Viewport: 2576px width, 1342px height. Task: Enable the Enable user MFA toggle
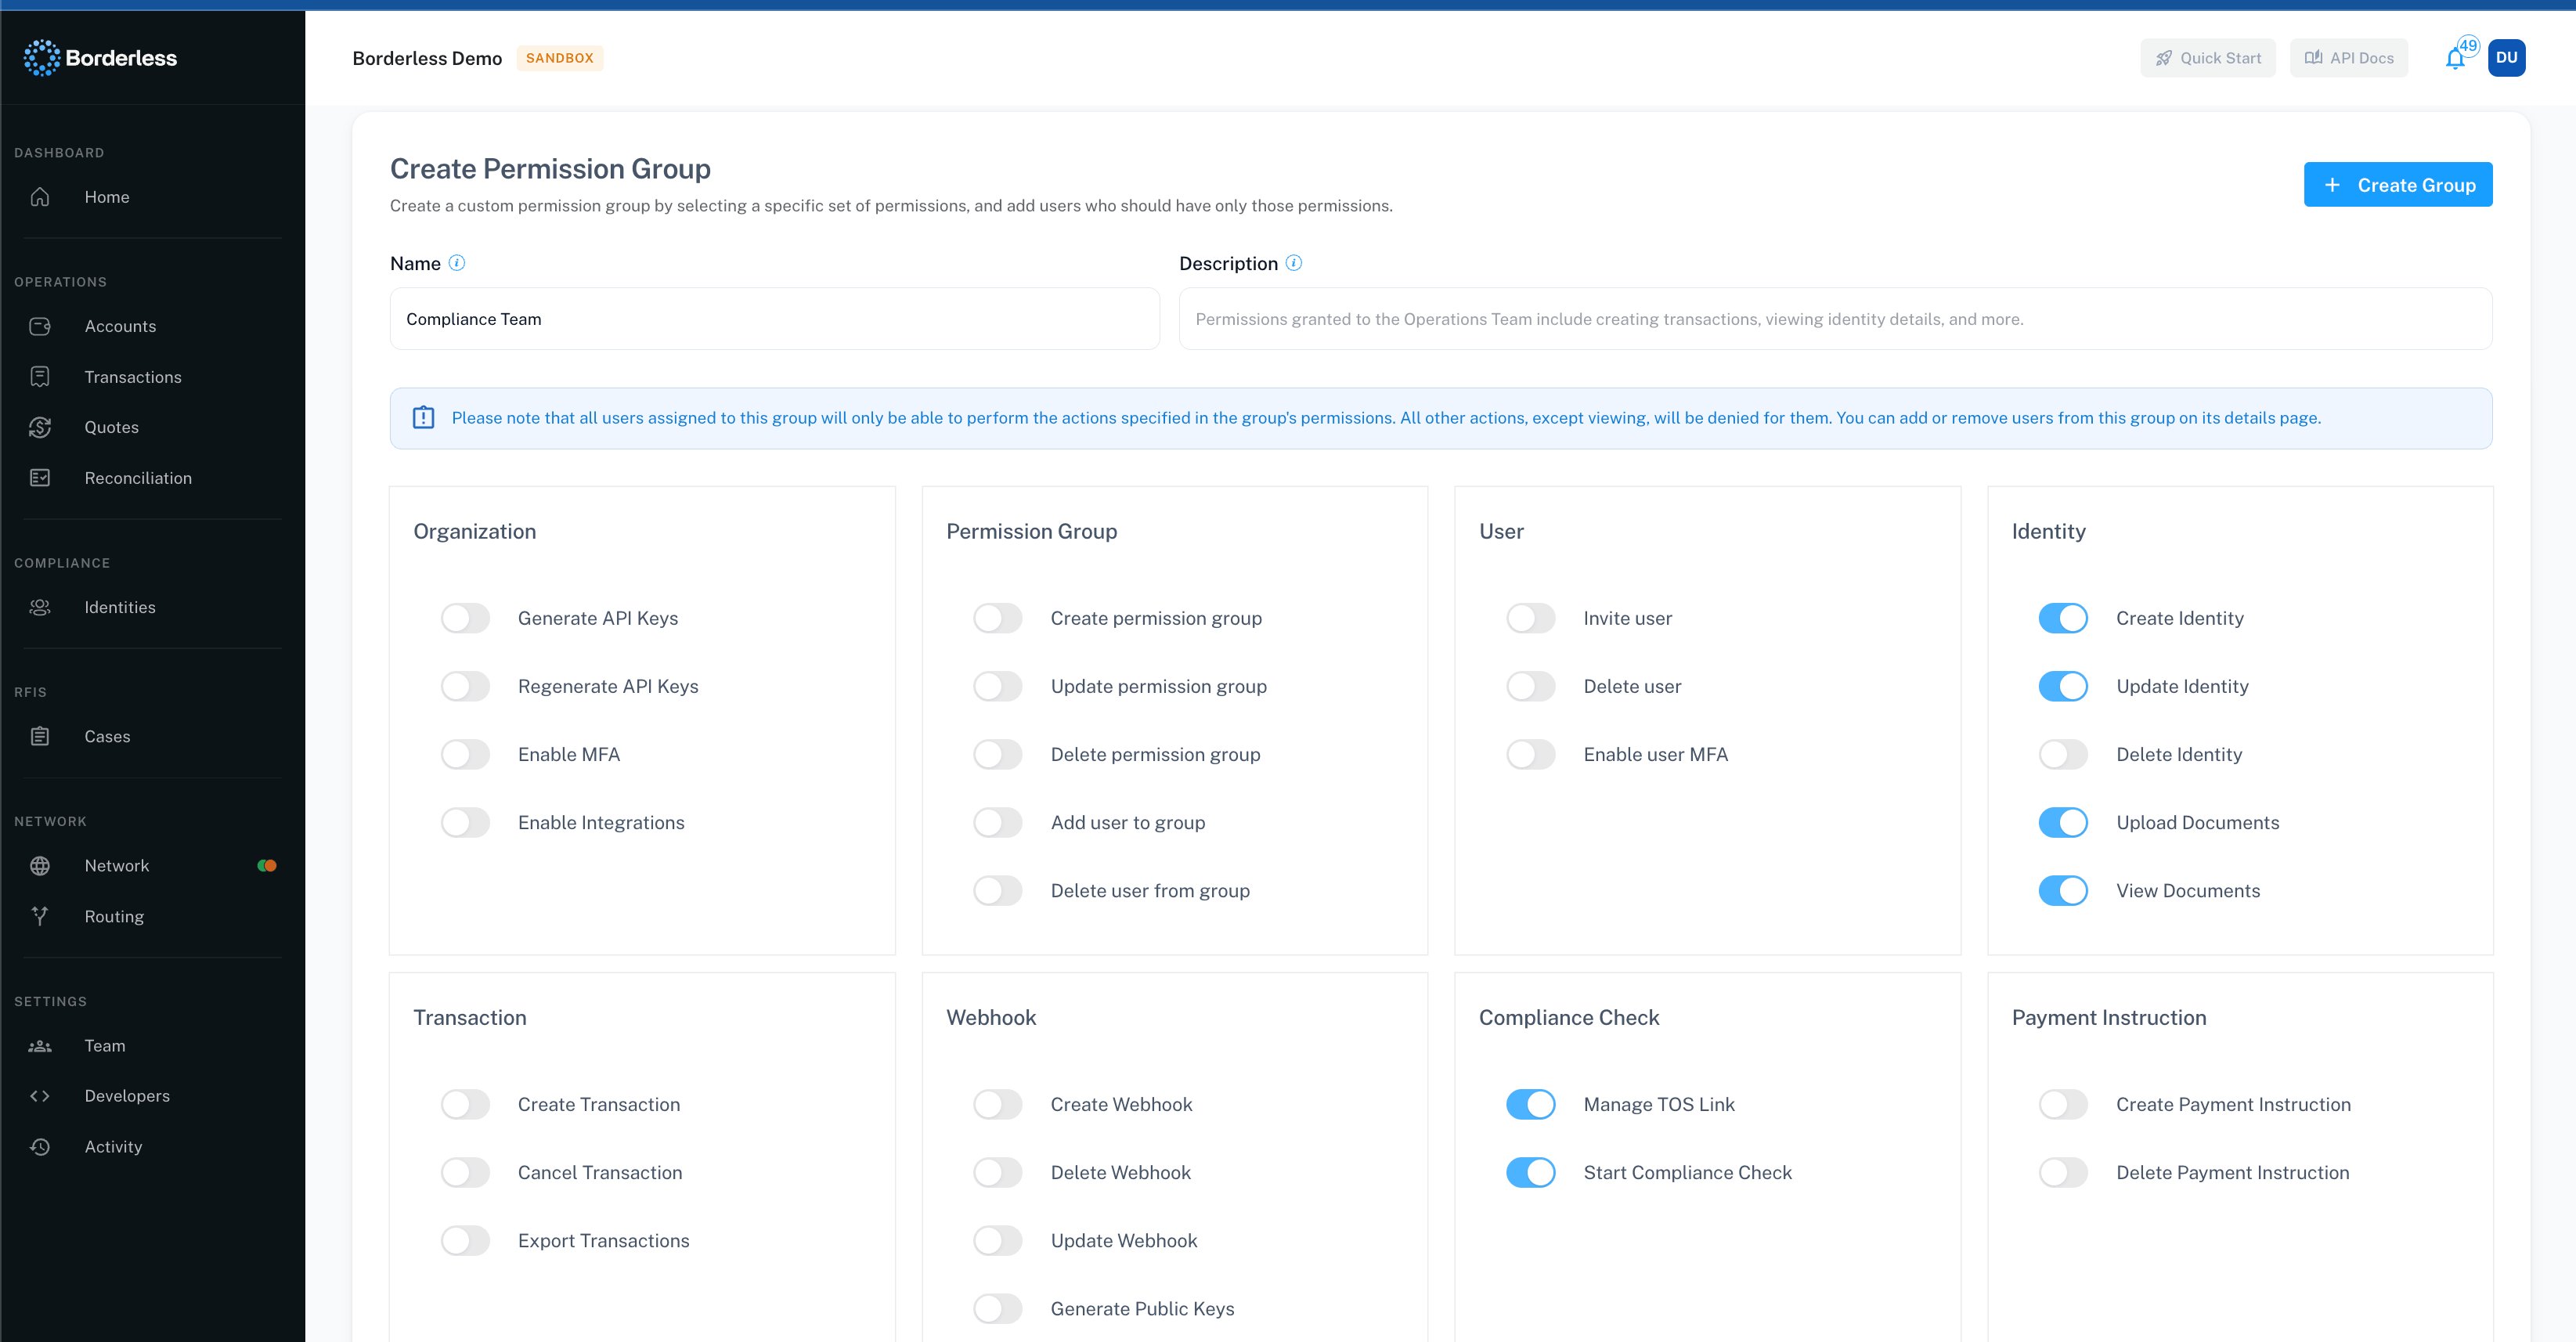click(1531, 754)
